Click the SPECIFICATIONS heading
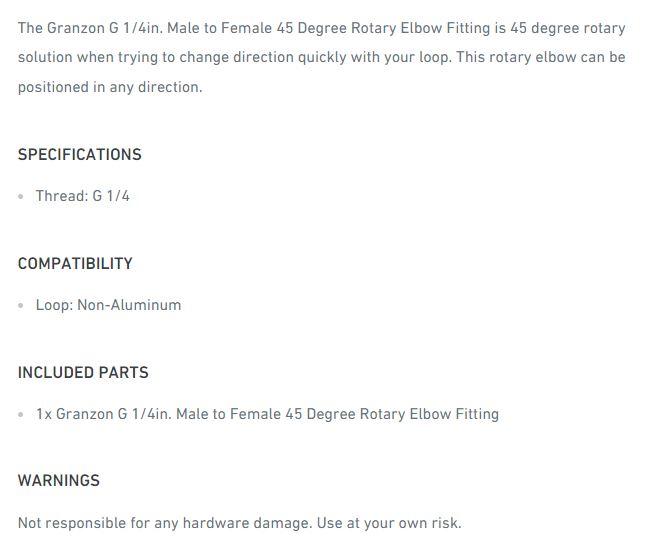The width and height of the screenshot is (660, 558). pos(79,154)
